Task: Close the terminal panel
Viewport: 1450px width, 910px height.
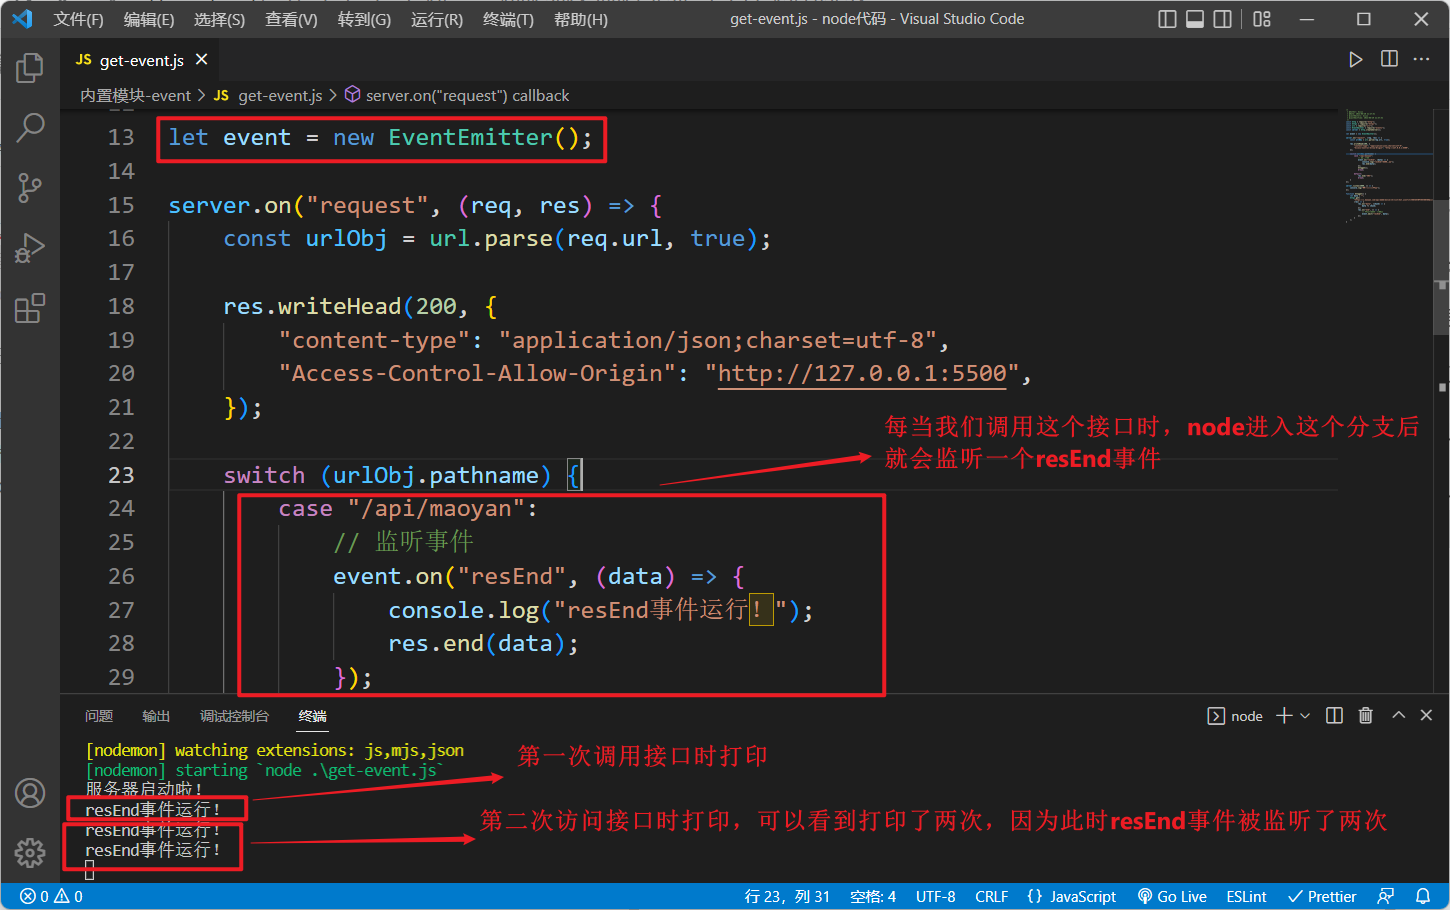Action: tap(1426, 716)
